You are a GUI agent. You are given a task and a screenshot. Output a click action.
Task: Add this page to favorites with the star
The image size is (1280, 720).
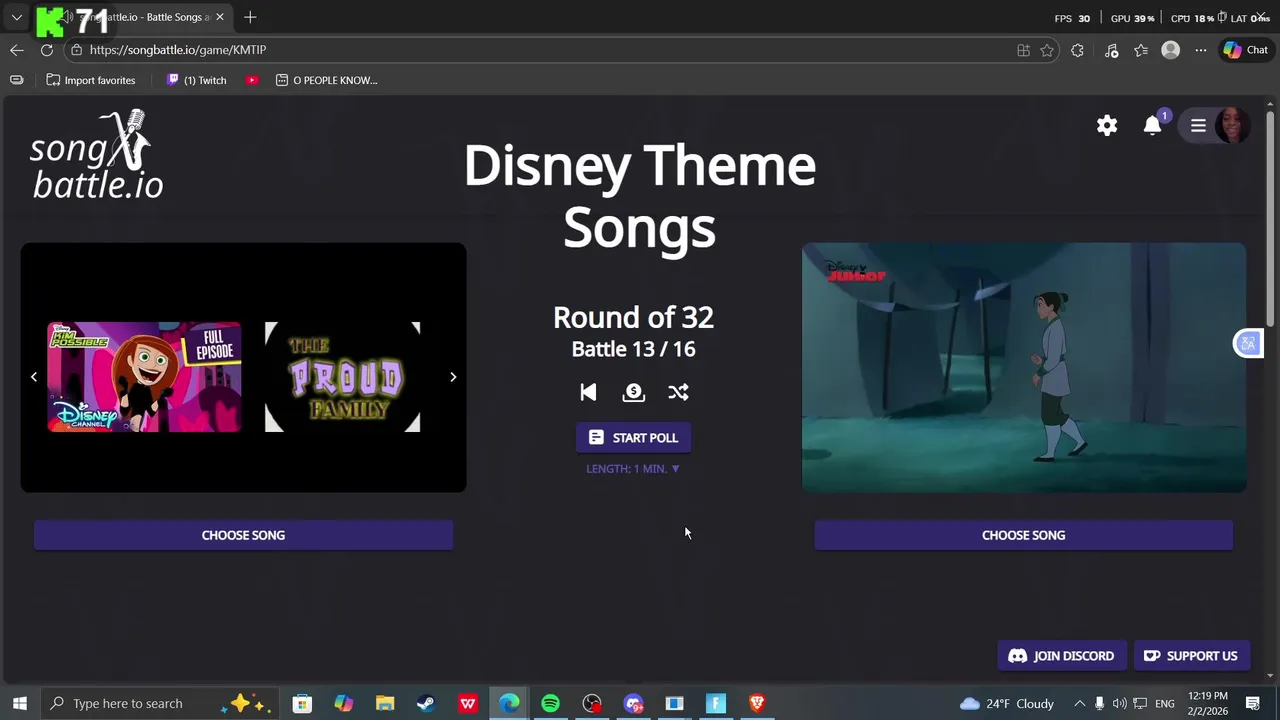pos(1047,50)
